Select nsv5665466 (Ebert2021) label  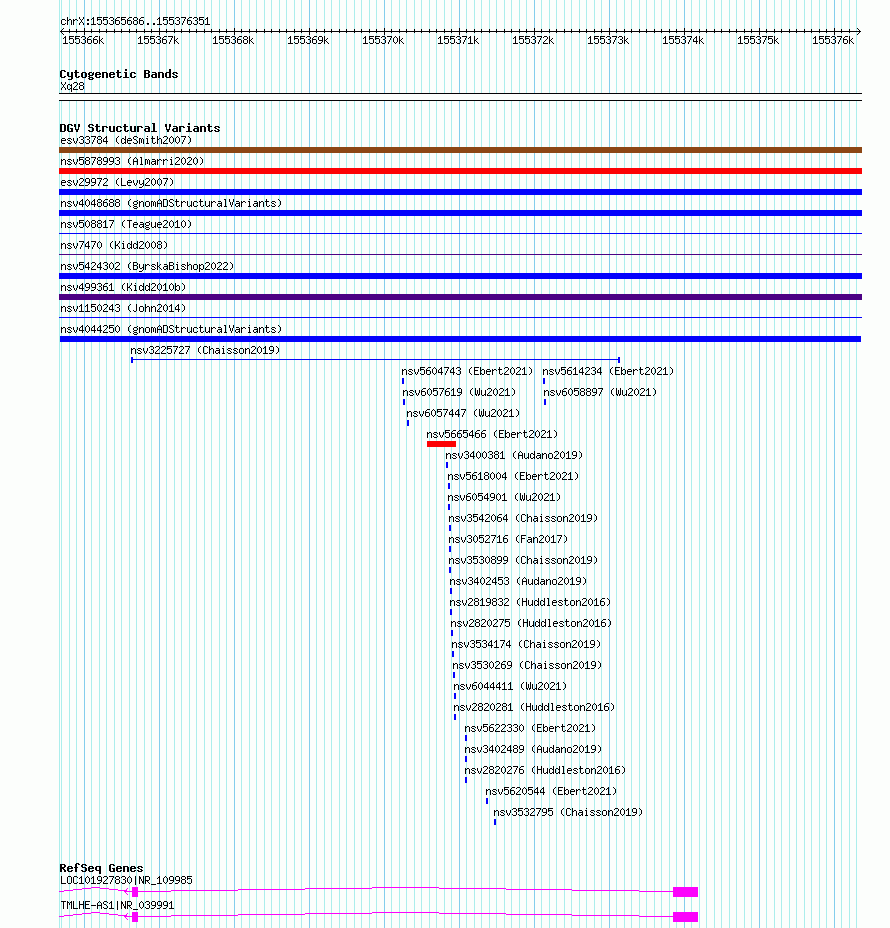tap(492, 434)
